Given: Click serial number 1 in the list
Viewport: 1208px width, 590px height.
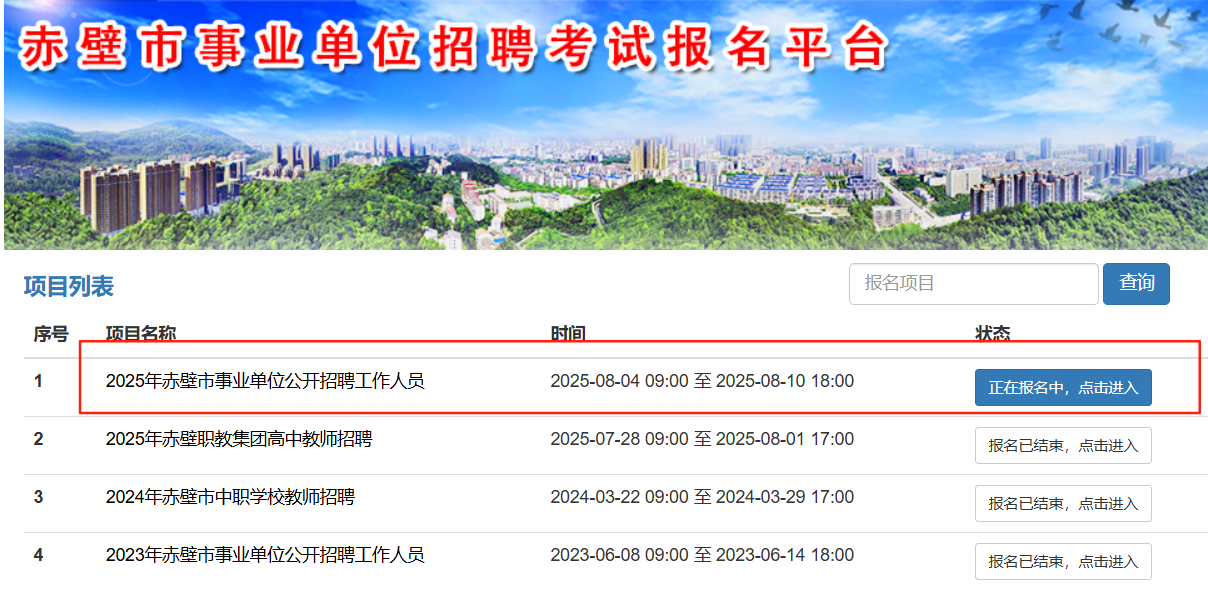Looking at the screenshot, I should 39,381.
